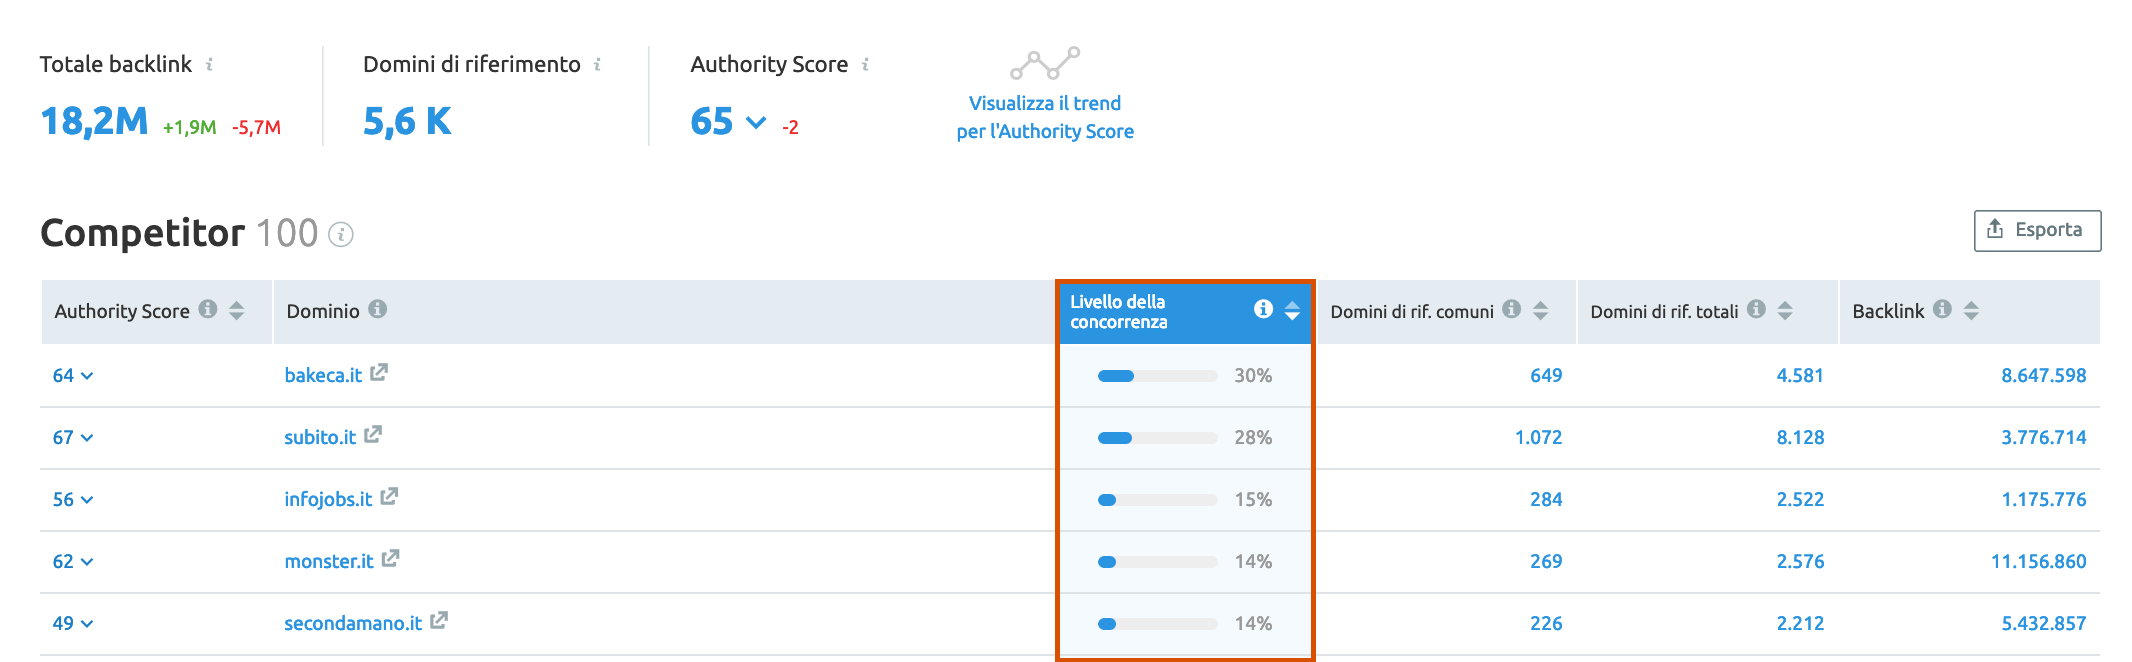Click the Domini di rif. comuni header
The height and width of the screenshot is (662, 2132).
pyautogui.click(x=1411, y=311)
